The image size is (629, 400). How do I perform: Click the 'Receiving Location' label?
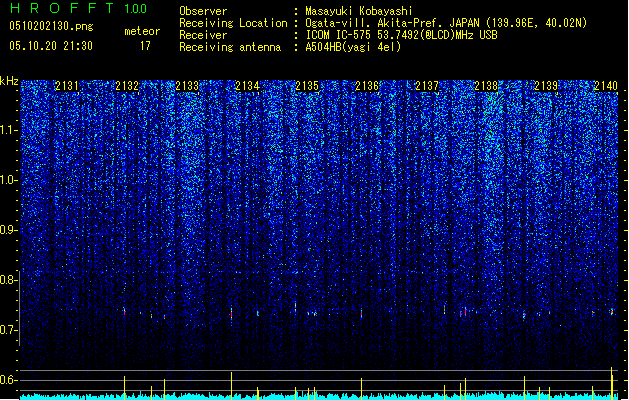pyautogui.click(x=233, y=23)
